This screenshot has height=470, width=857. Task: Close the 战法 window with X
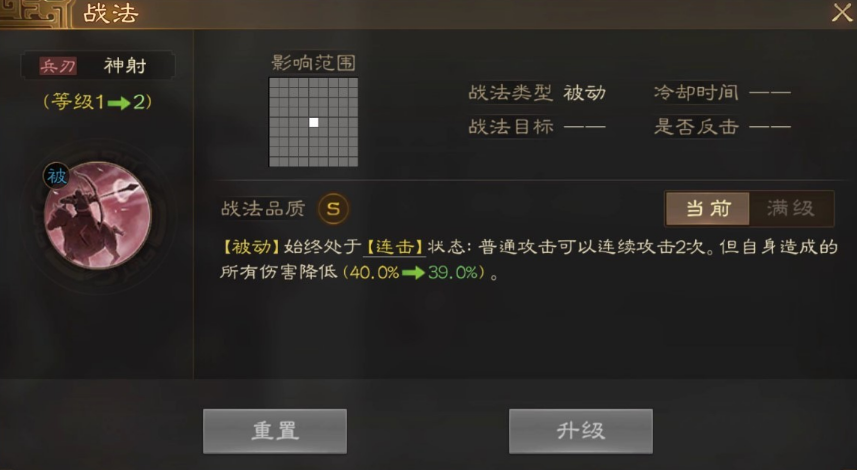(x=842, y=13)
